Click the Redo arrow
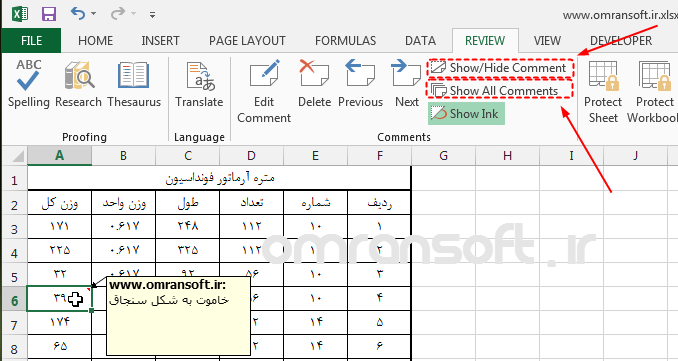The width and height of the screenshot is (678, 361). (118, 14)
